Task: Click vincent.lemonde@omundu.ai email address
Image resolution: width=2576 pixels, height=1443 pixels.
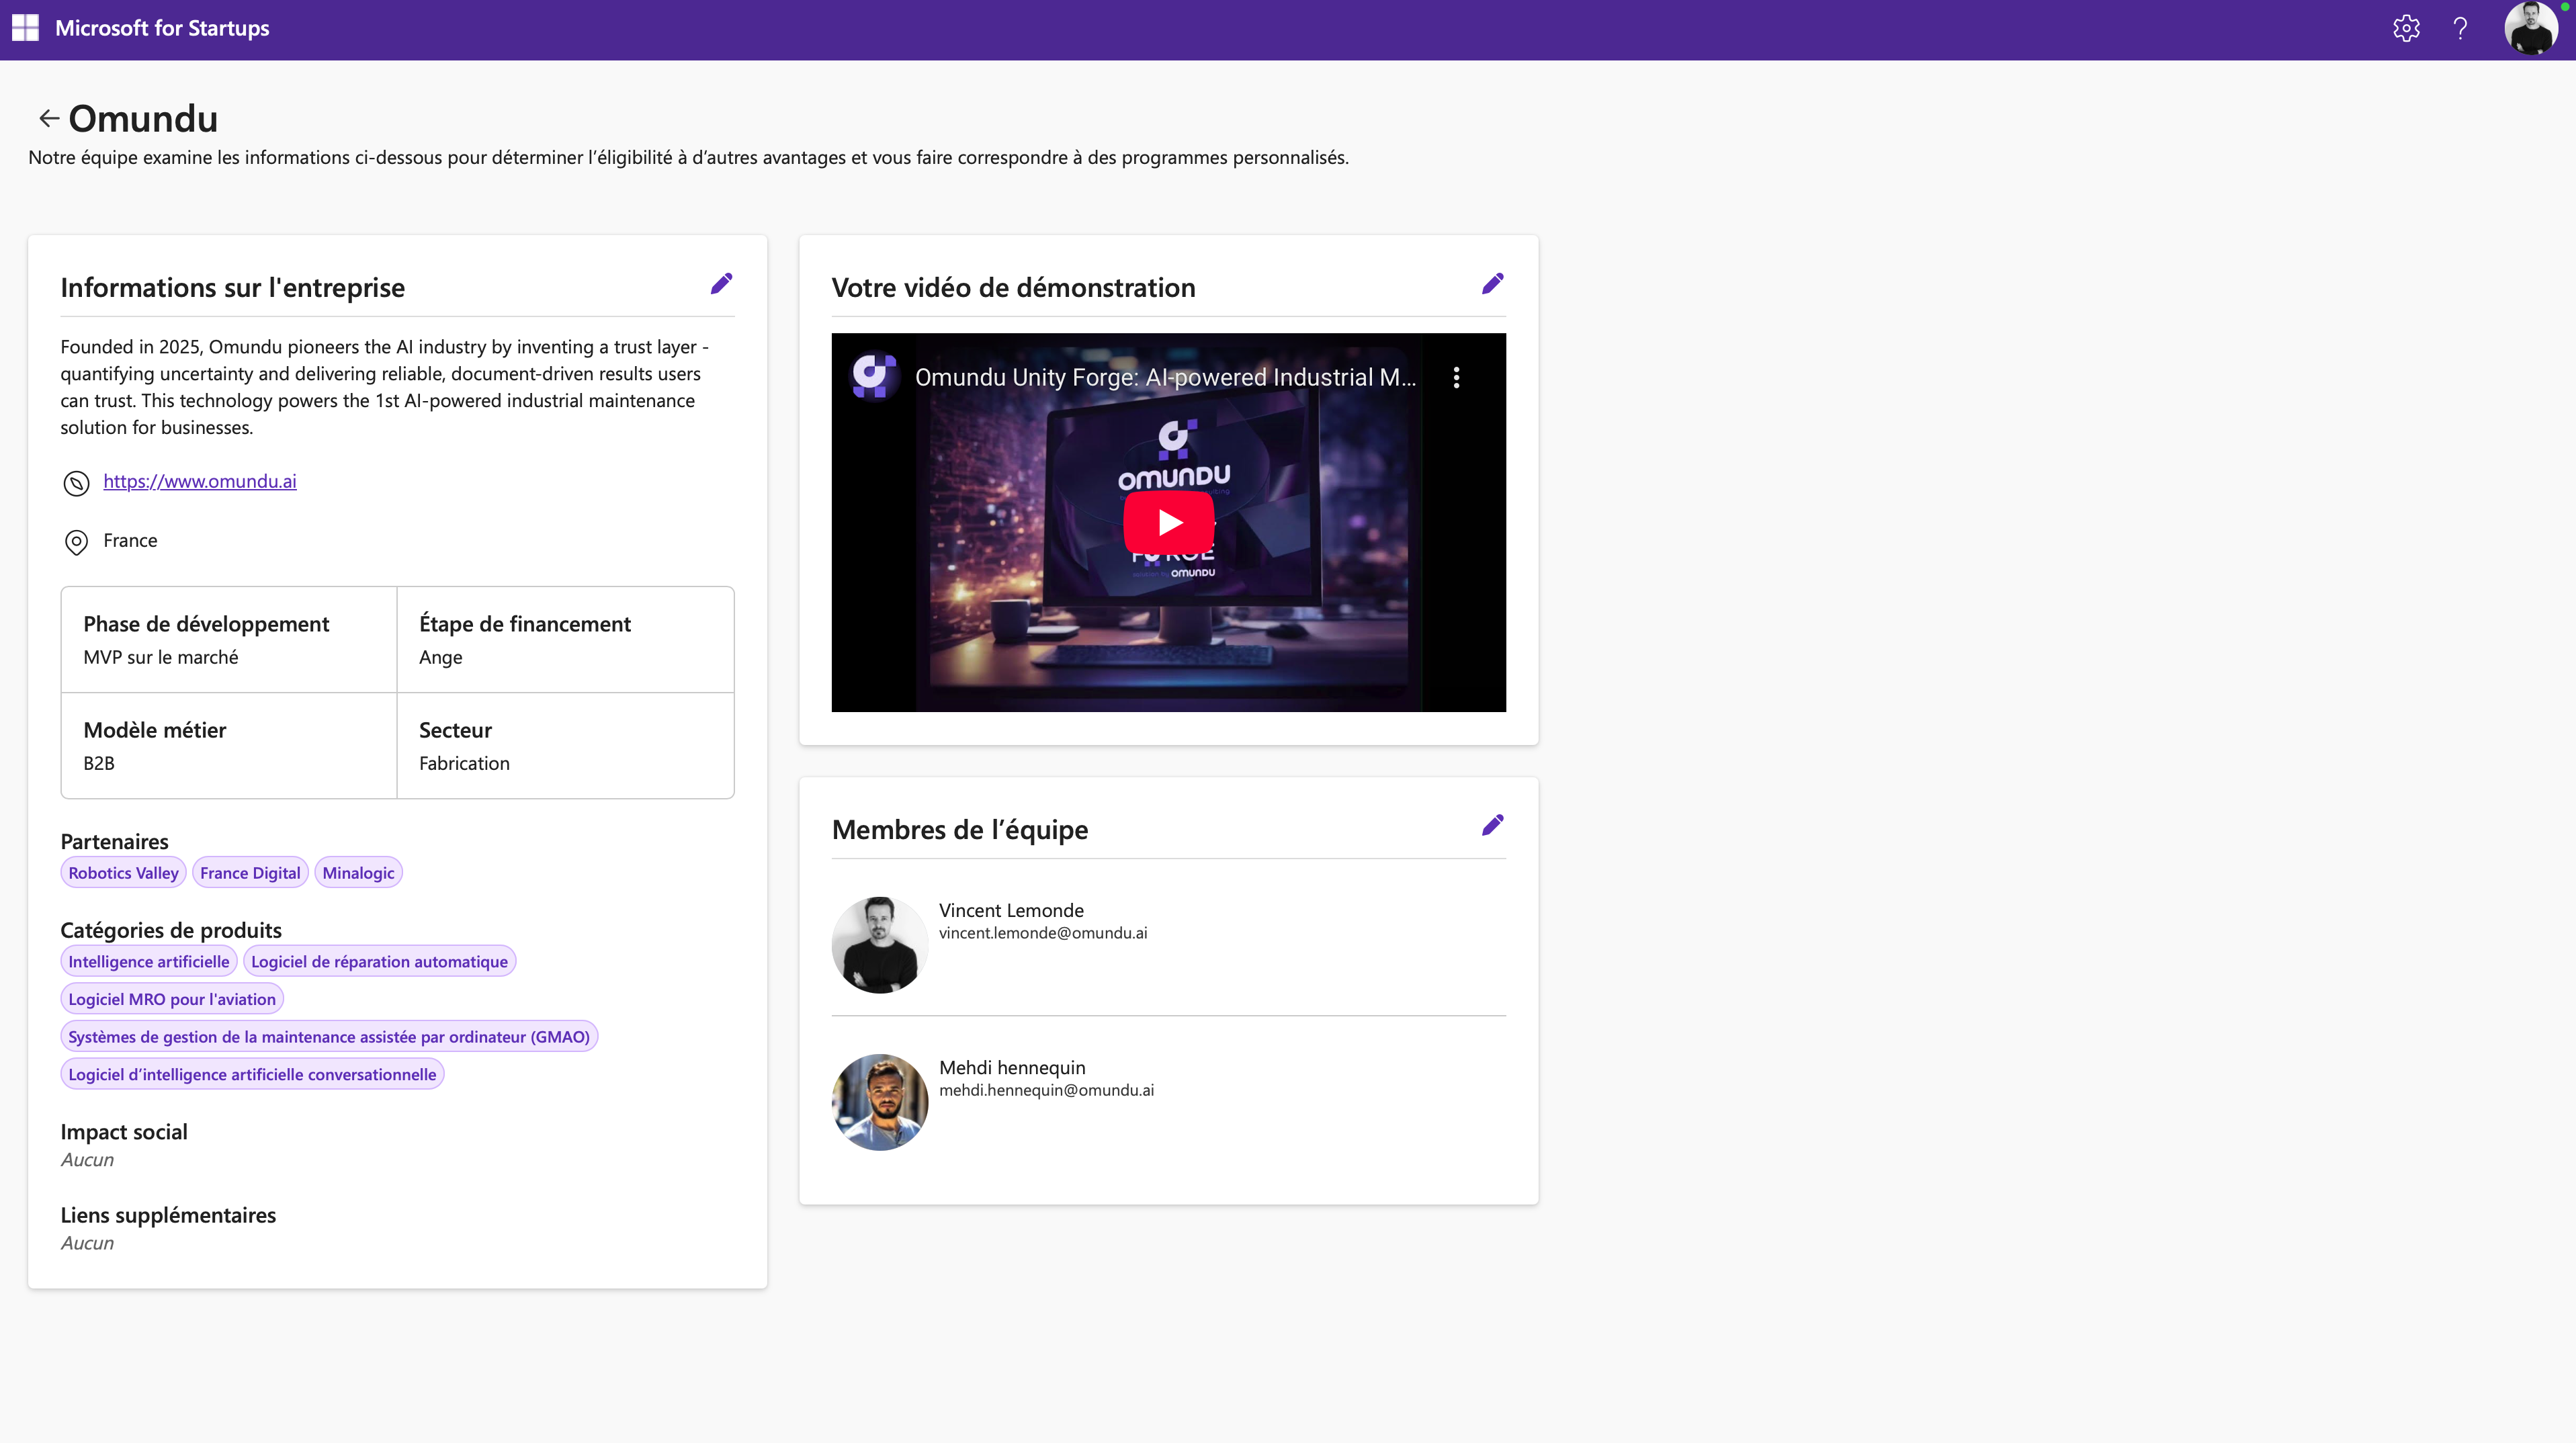Action: click(x=1043, y=933)
